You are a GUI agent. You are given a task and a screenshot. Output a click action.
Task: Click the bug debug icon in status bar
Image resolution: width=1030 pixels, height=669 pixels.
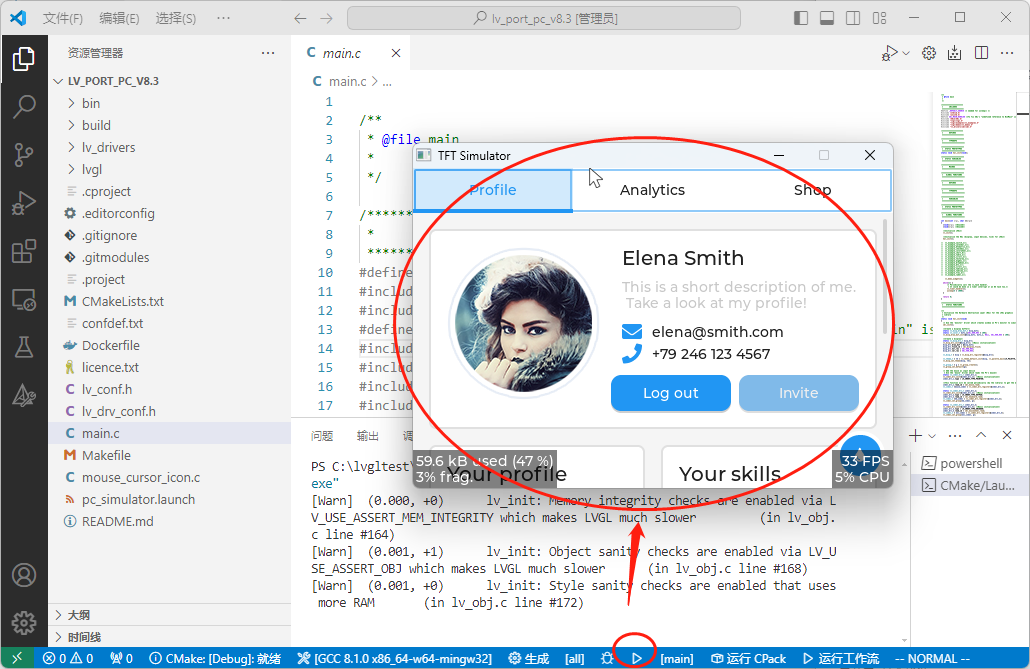click(607, 658)
